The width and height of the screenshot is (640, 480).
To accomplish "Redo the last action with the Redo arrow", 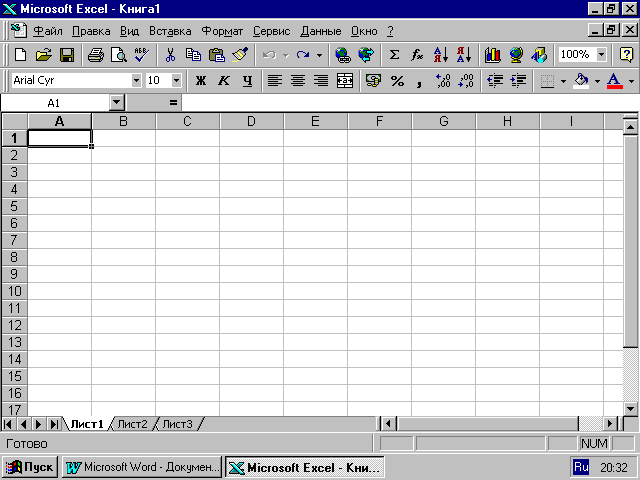I will point(303,55).
